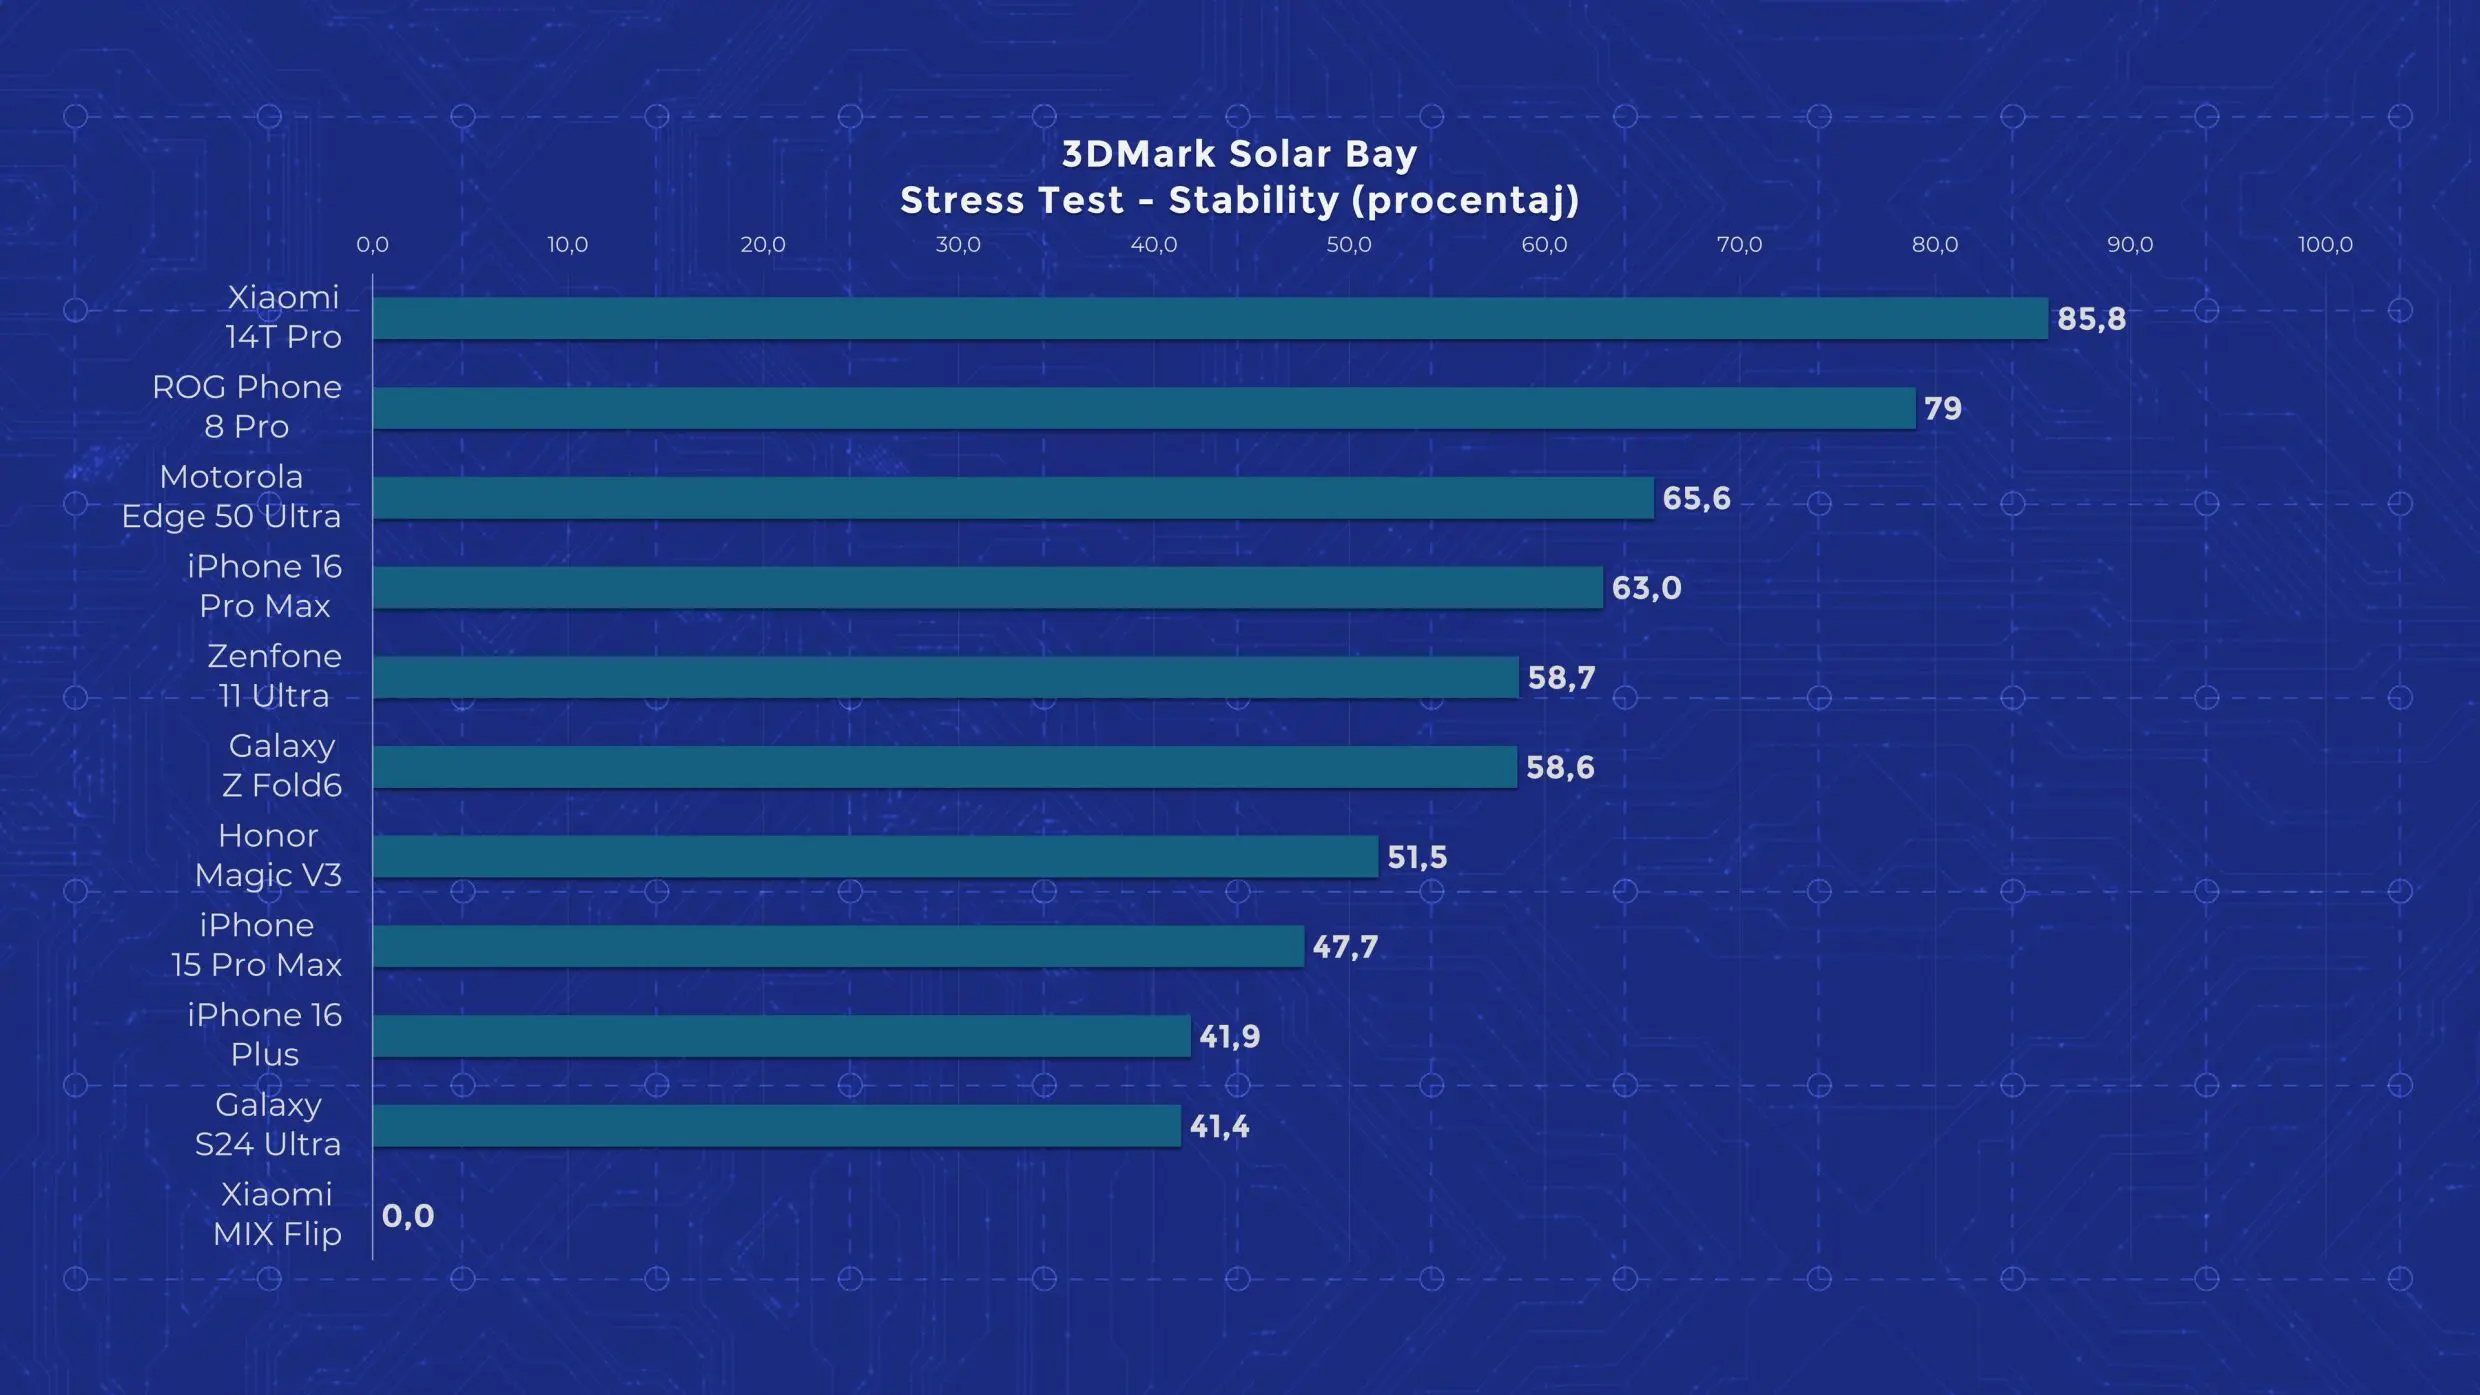The image size is (2480, 1395).
Task: Click the 'Xiaomi 14T Pro' label
Action: coord(283,317)
